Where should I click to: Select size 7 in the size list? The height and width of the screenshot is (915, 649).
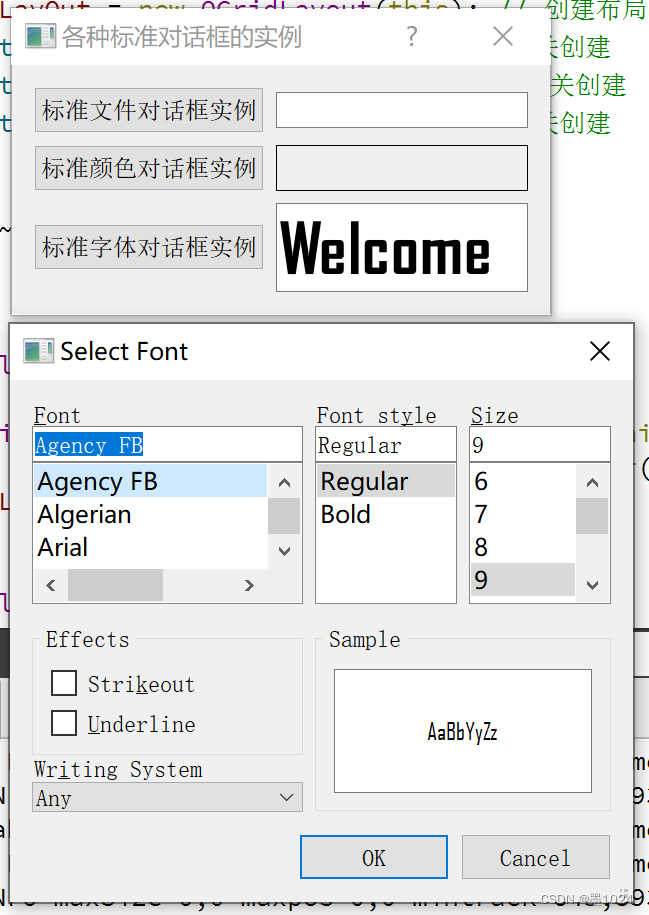pos(523,515)
